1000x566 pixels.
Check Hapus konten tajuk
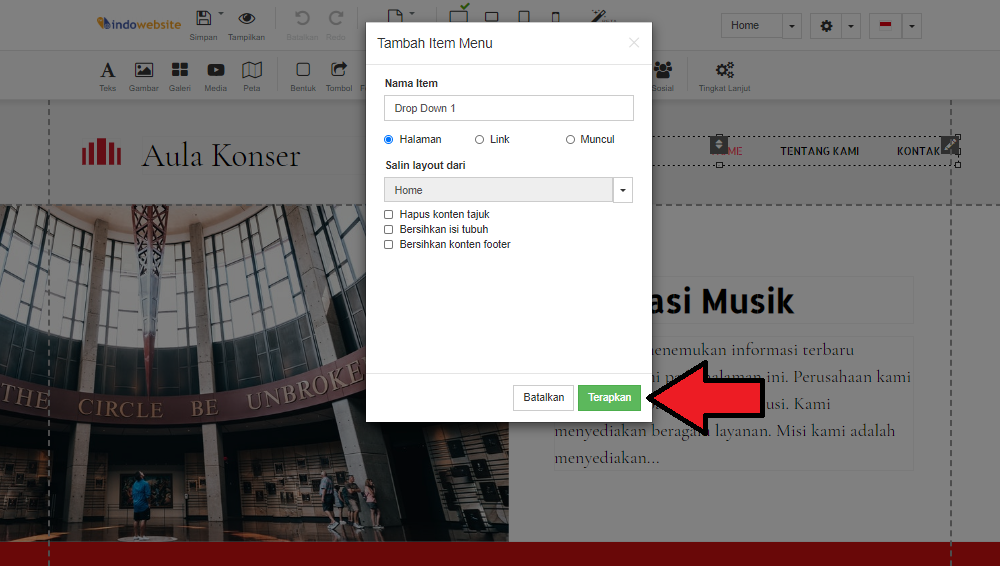(388, 214)
